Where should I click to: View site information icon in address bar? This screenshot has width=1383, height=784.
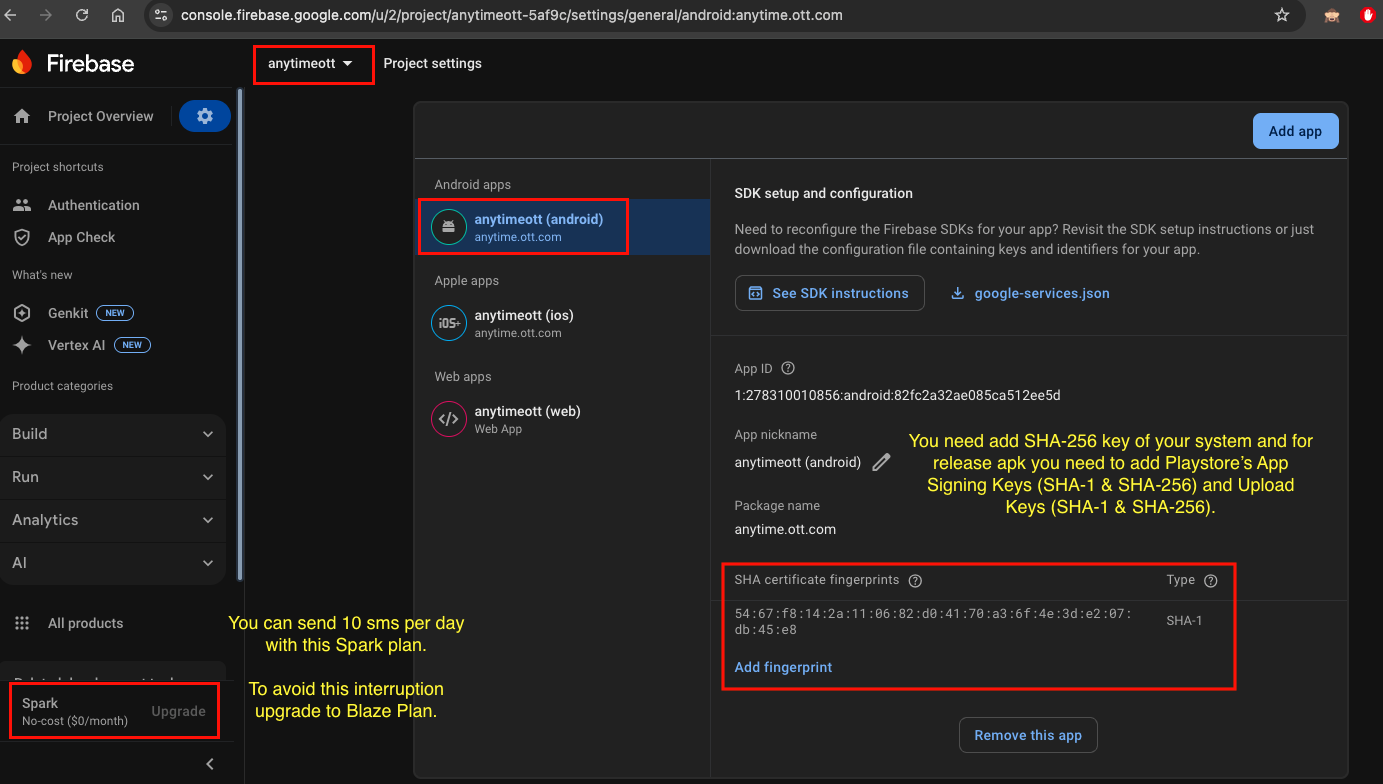tap(161, 15)
